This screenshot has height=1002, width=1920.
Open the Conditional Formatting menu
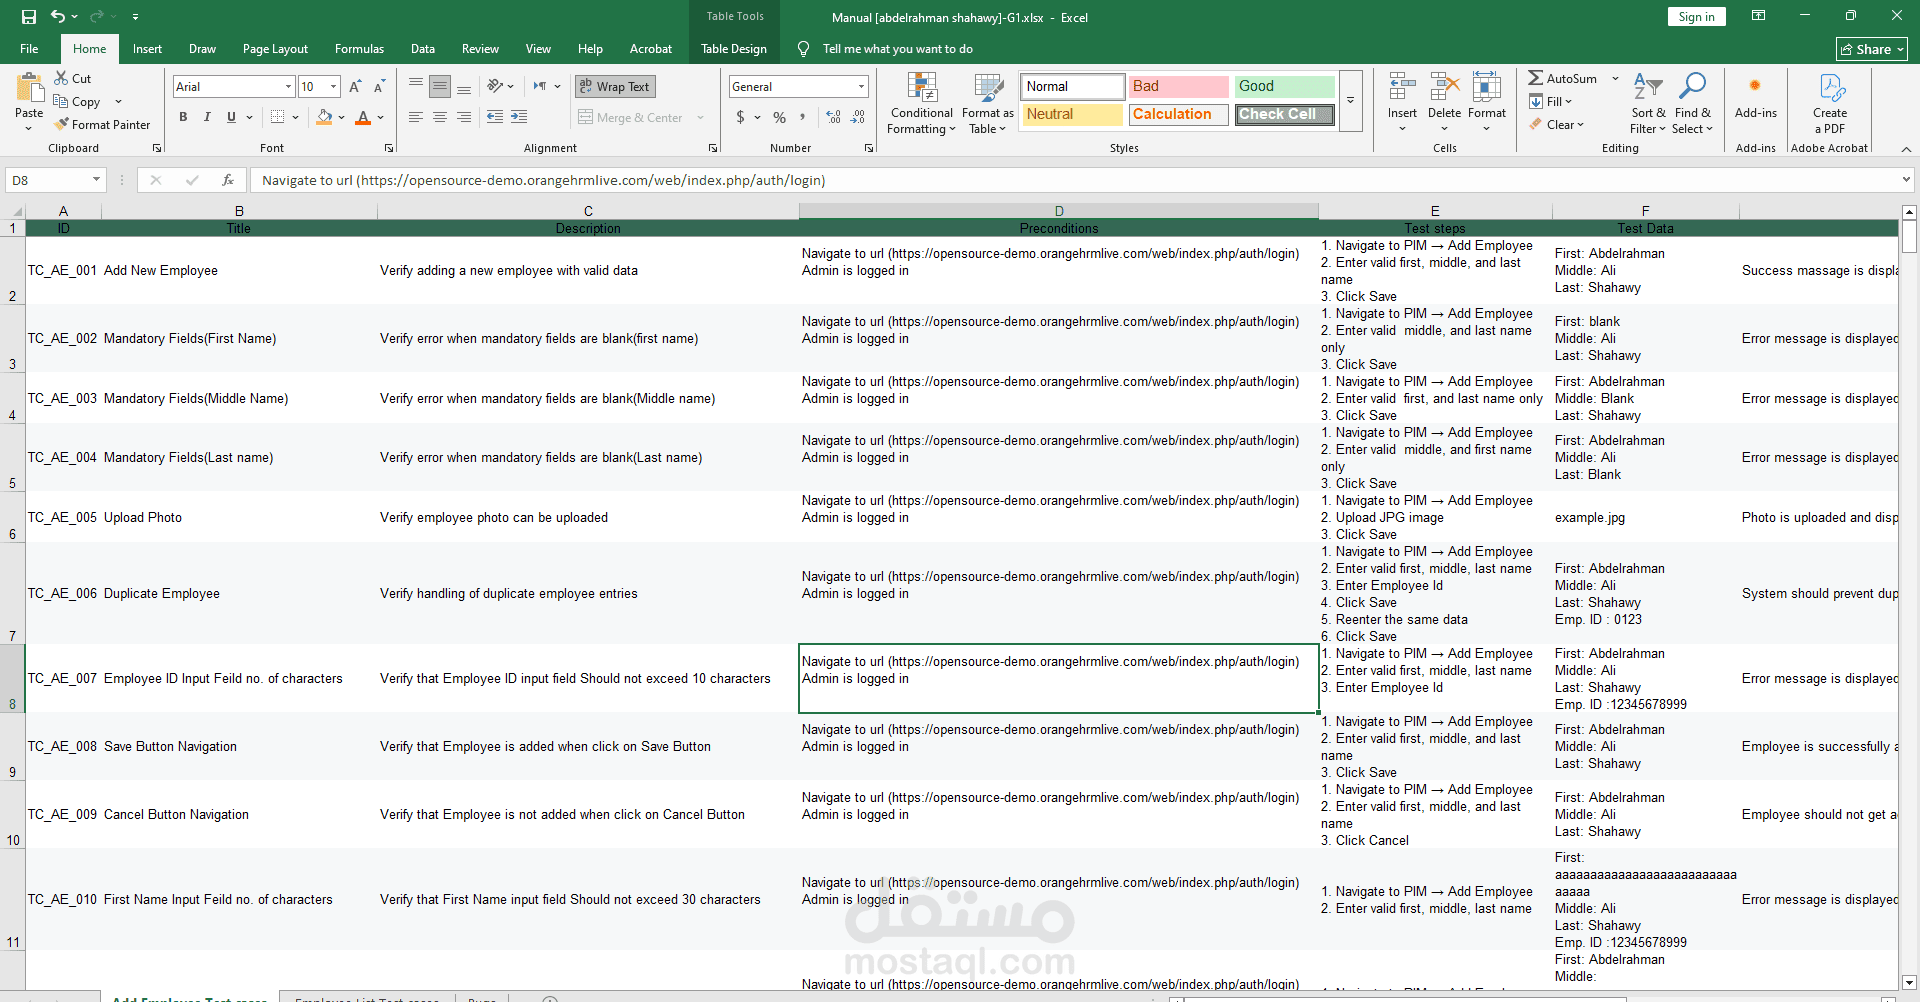(921, 103)
